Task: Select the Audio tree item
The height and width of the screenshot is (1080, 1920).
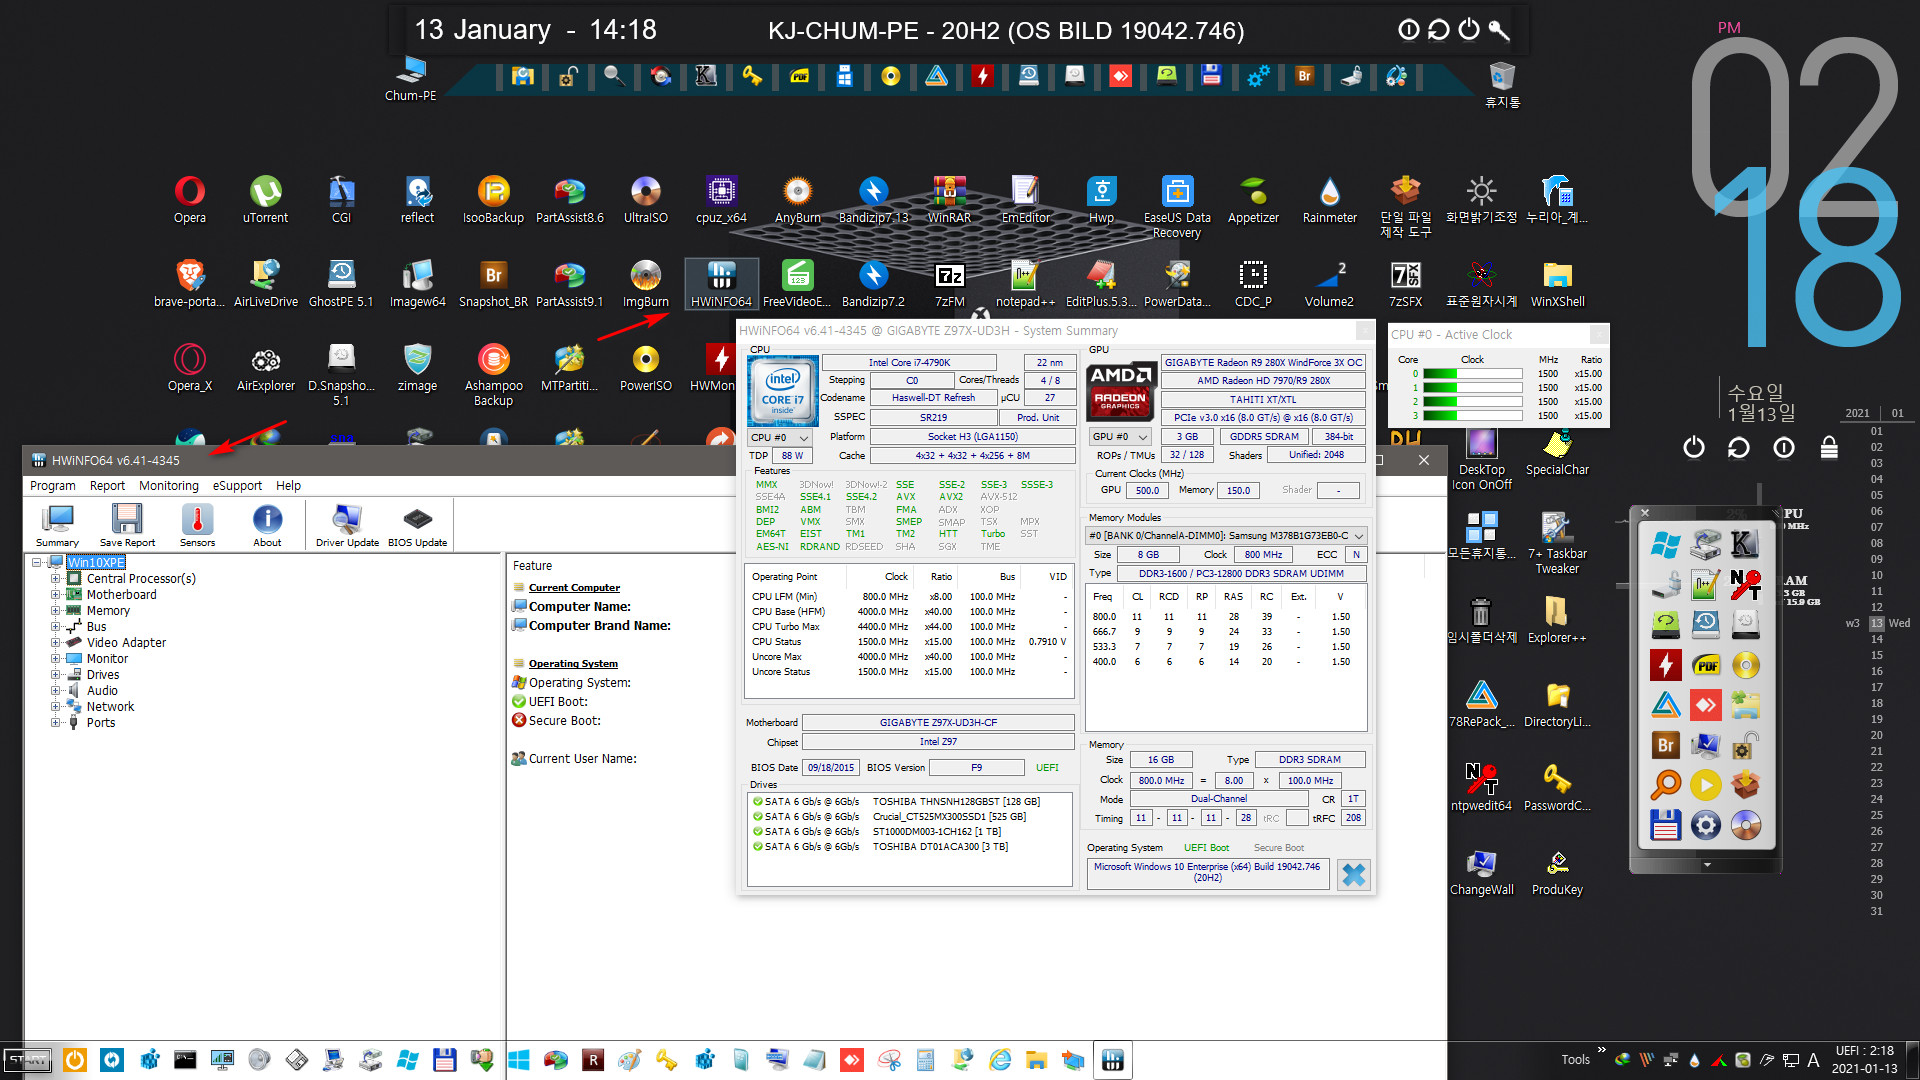Action: tap(102, 691)
